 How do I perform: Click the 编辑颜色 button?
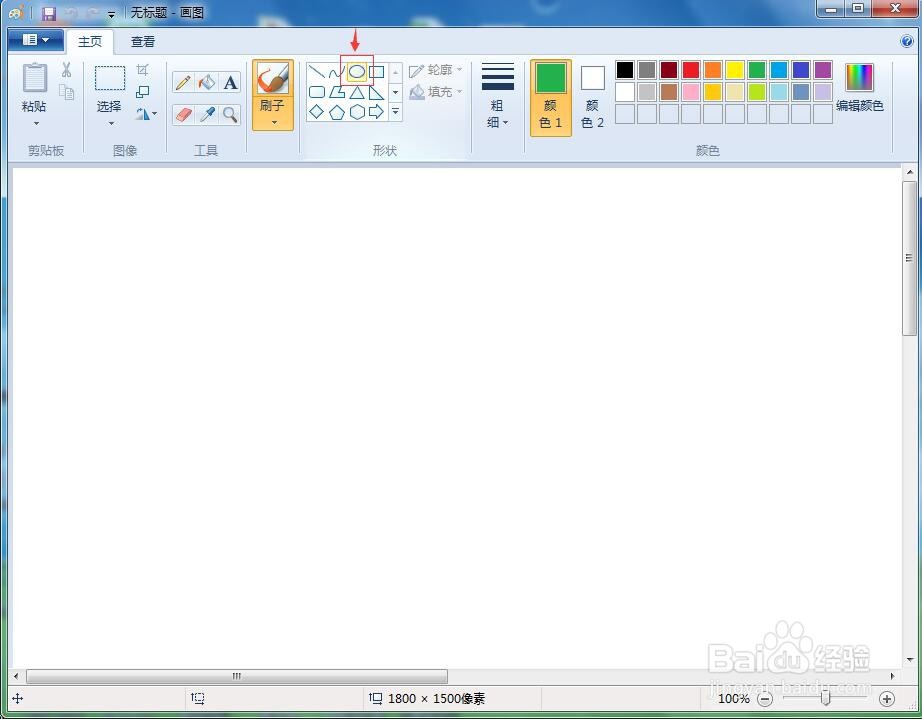(x=860, y=88)
